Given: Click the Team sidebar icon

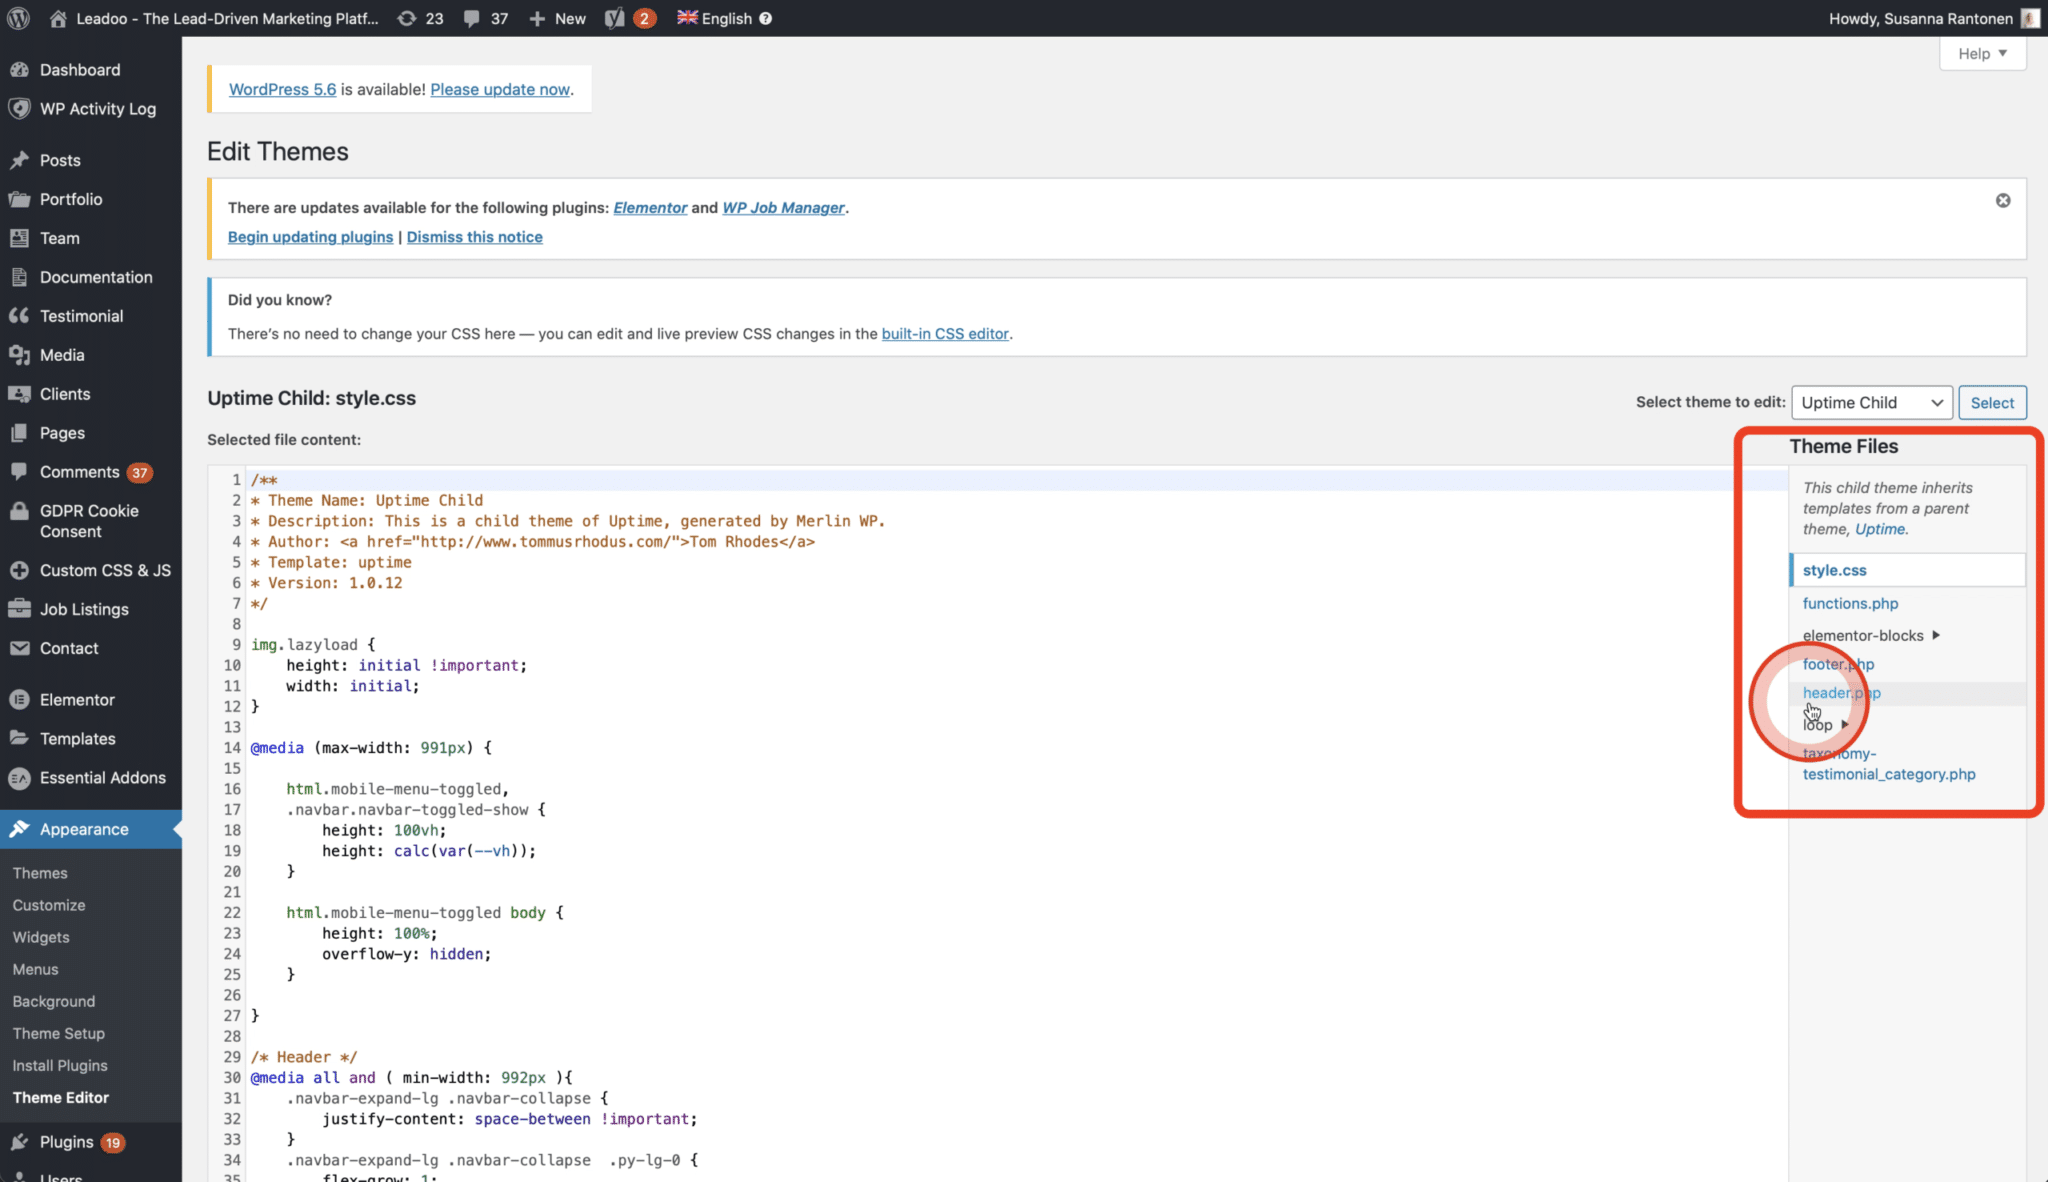Looking at the screenshot, I should coord(19,238).
